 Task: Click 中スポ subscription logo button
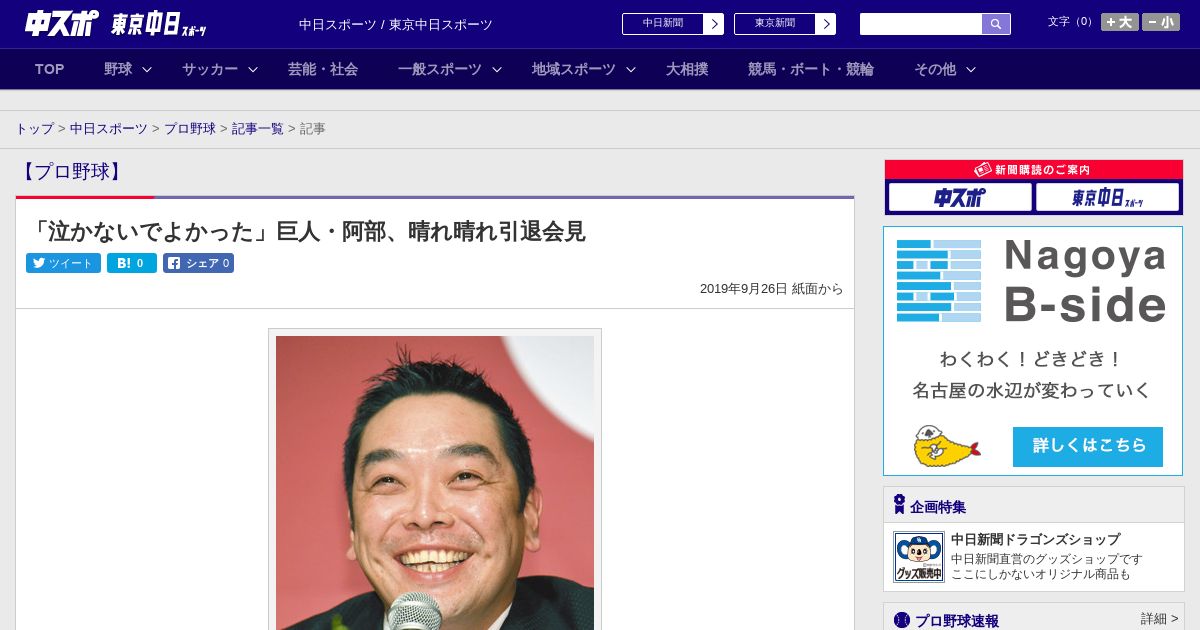coord(960,197)
